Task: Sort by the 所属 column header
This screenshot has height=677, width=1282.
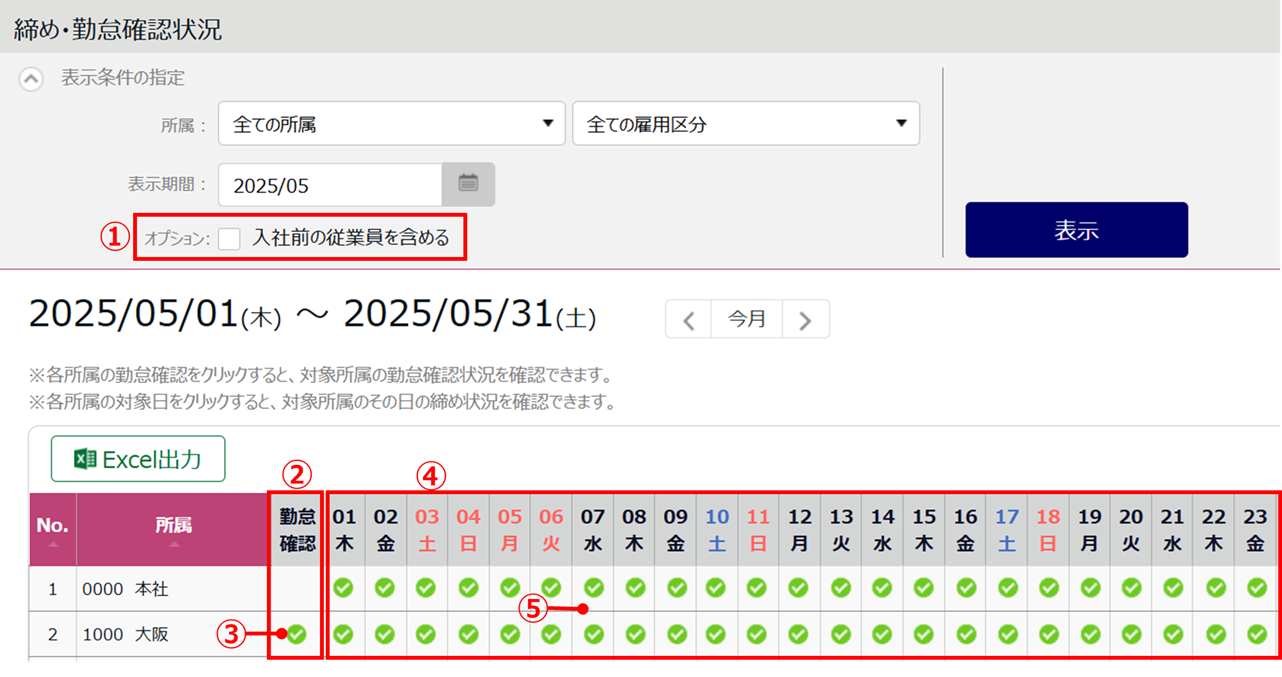Action: click(x=173, y=530)
